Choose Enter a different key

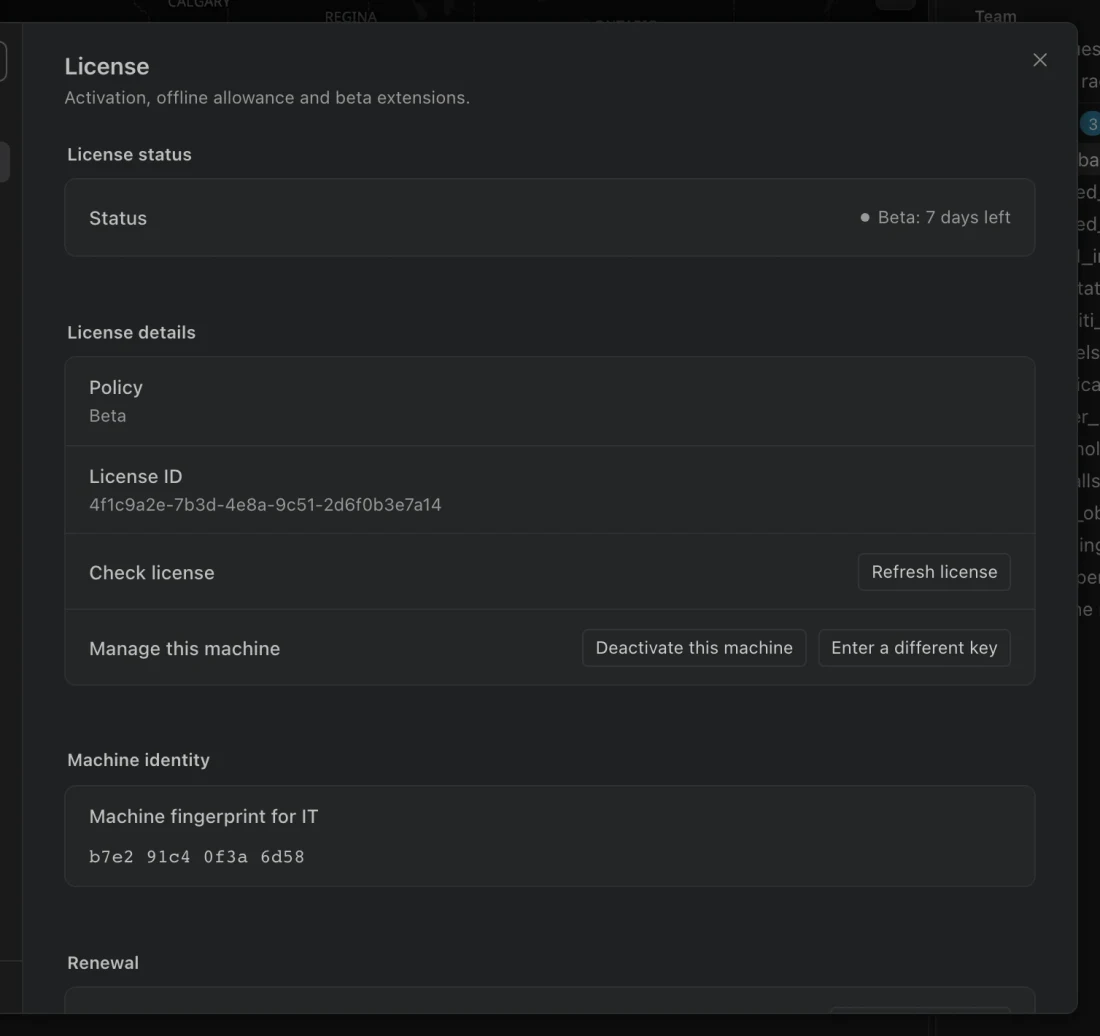(x=914, y=647)
